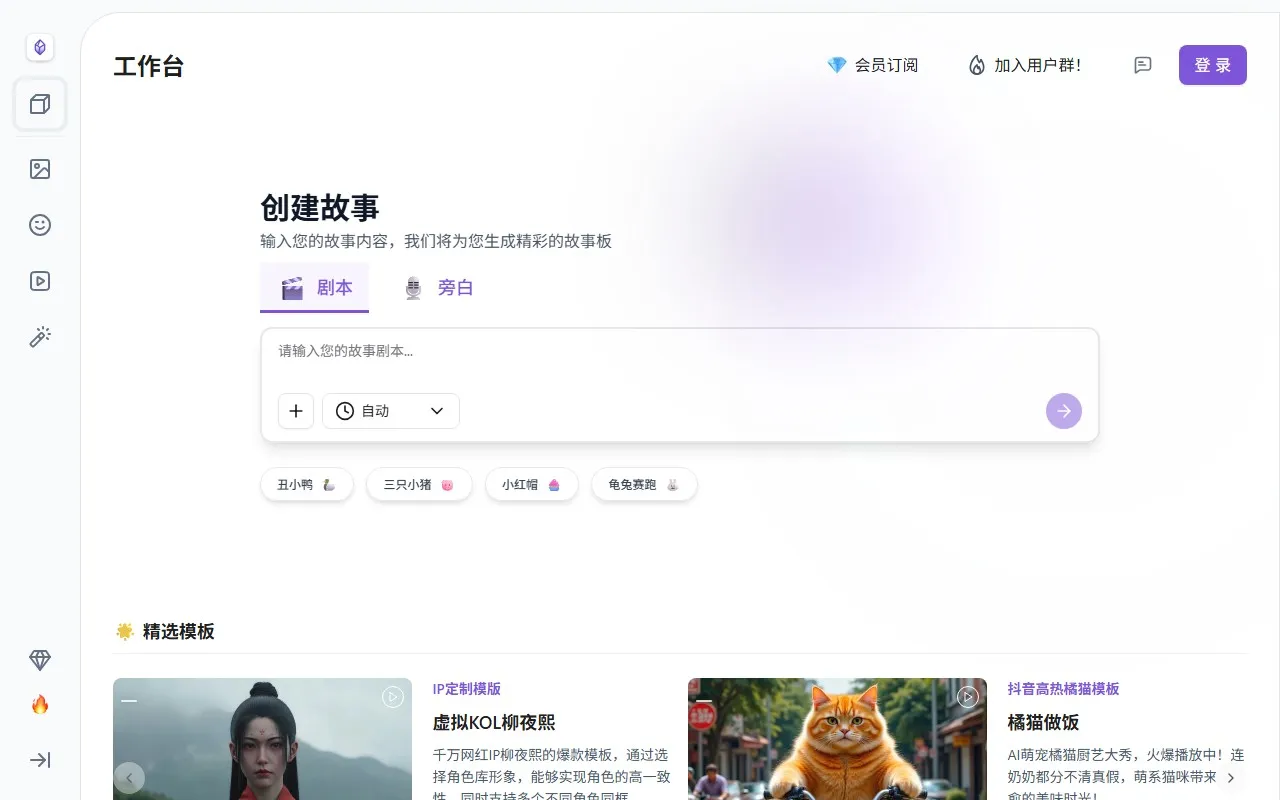The width and height of the screenshot is (1280, 800).
Task: Play the 橘猫做饭 template thumbnail
Action: click(x=967, y=697)
